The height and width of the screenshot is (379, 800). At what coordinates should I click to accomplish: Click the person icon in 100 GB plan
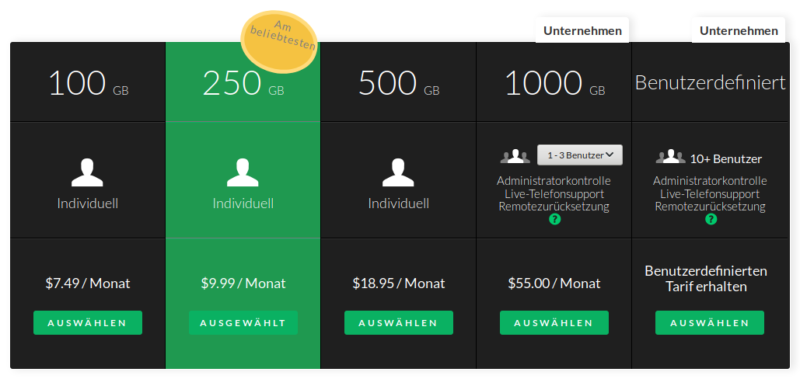87,172
